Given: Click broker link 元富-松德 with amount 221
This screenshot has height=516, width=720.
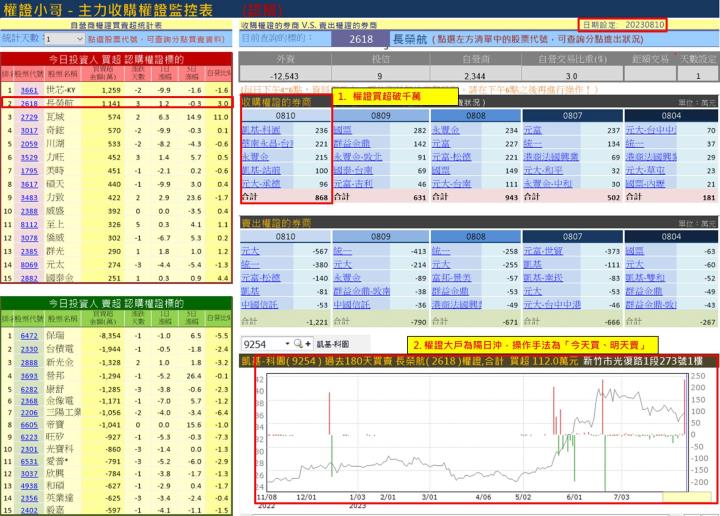Looking at the screenshot, I should 451,157.
